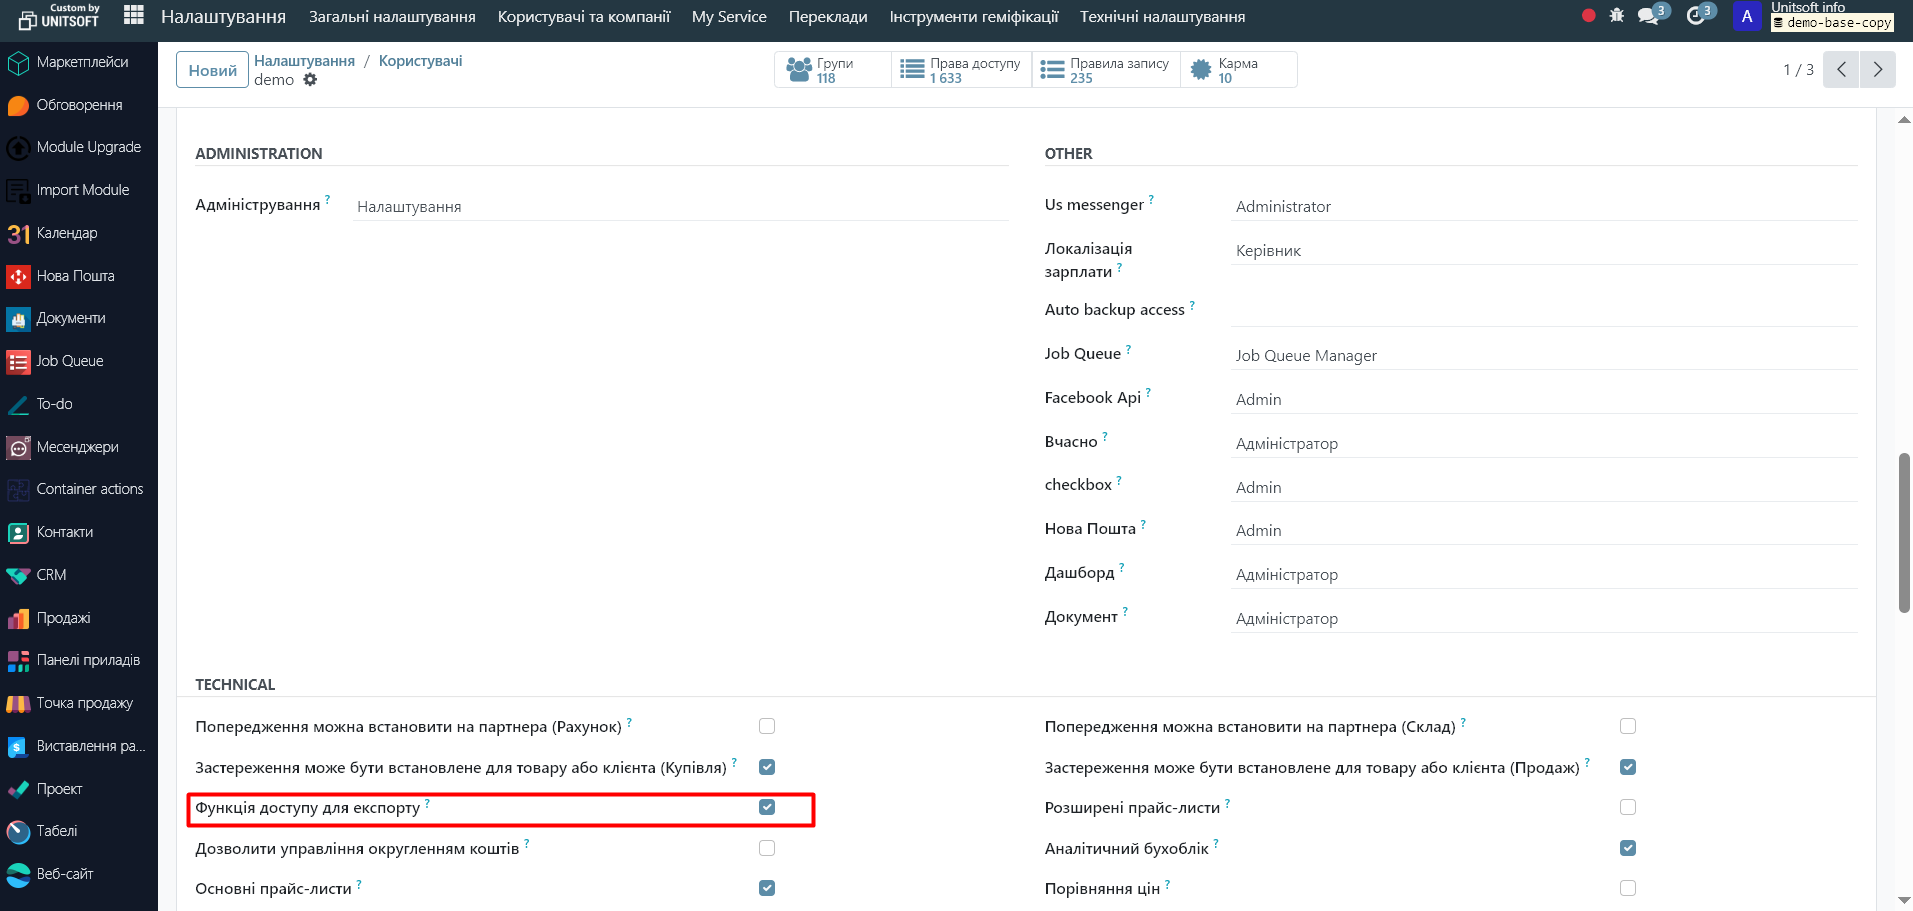1913x911 pixels.
Task: Click the red recording indicator icon
Action: [x=1588, y=16]
